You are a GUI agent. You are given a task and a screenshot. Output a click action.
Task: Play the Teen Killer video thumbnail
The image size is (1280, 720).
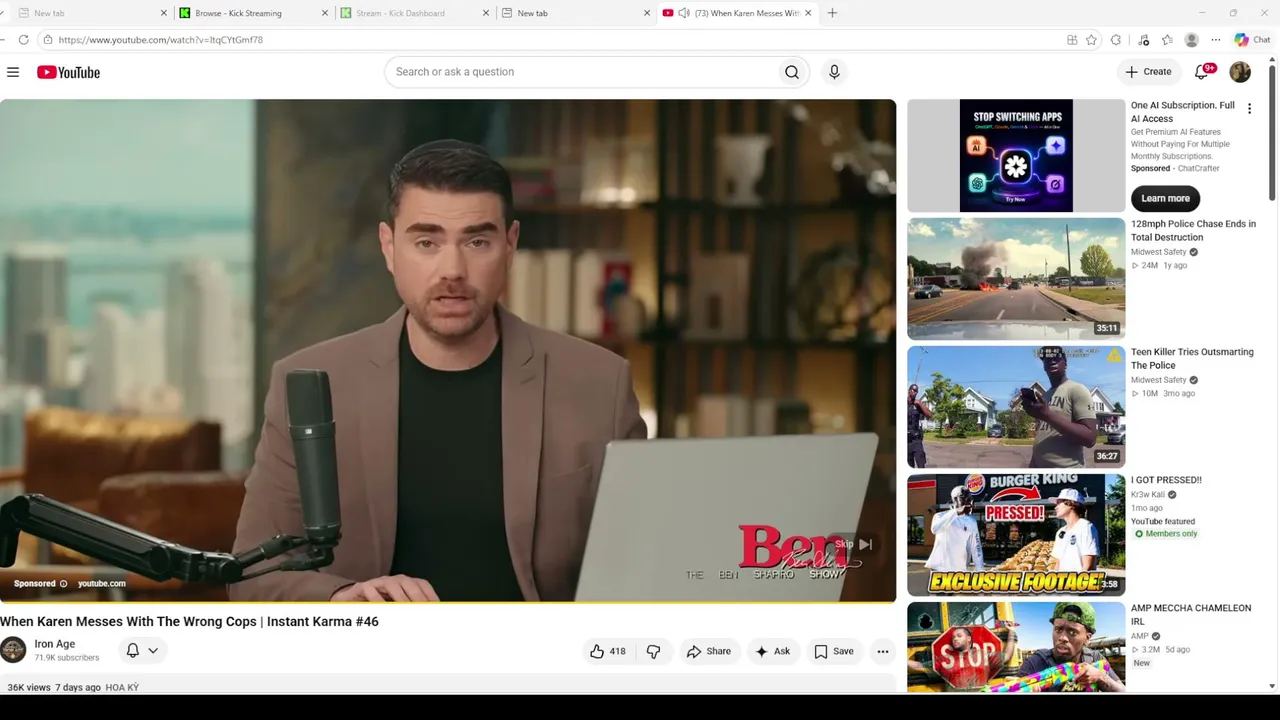[x=1016, y=407]
